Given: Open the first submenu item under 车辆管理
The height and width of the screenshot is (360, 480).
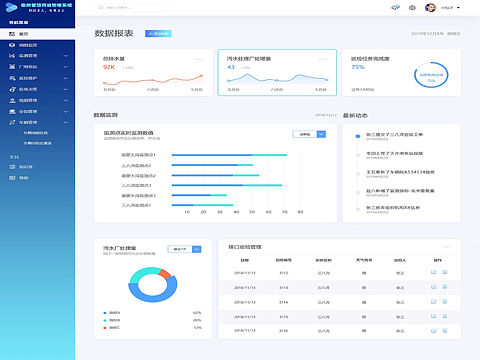Looking at the screenshot, I should [36, 133].
